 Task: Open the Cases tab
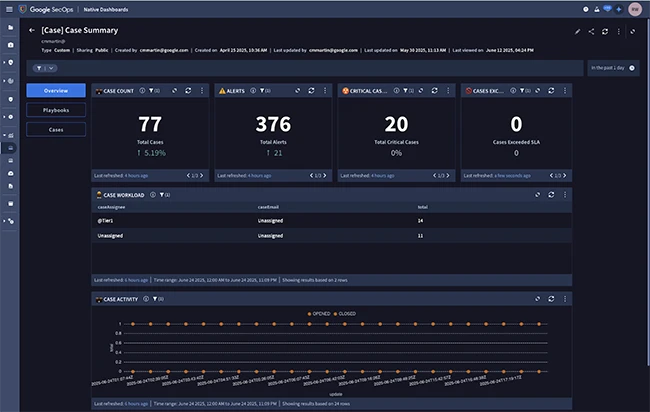pyautogui.click(x=56, y=129)
